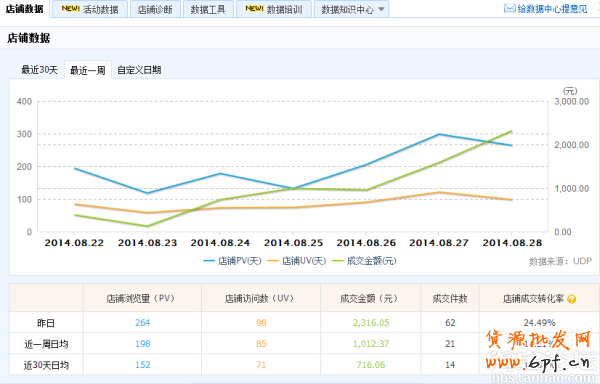The image size is (600, 384).
Task: Click the orange question mark next to 店铺成交转化率
Action: pyautogui.click(x=571, y=299)
